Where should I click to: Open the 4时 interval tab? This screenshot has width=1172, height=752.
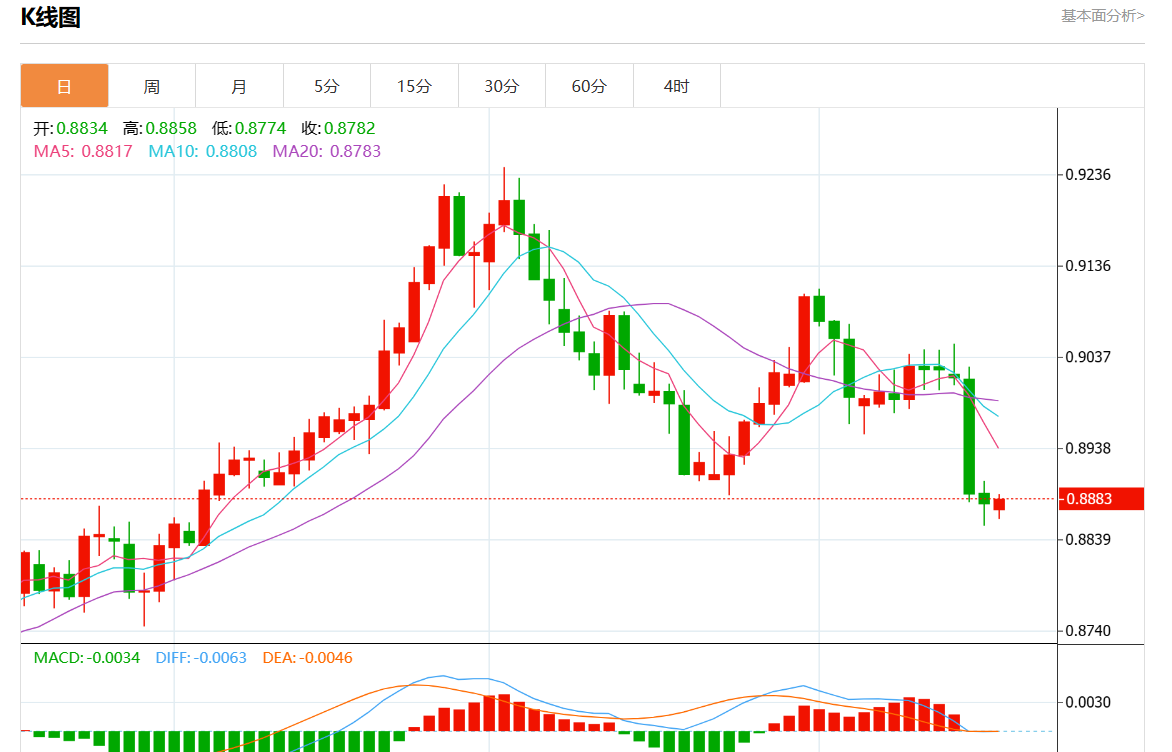point(676,86)
